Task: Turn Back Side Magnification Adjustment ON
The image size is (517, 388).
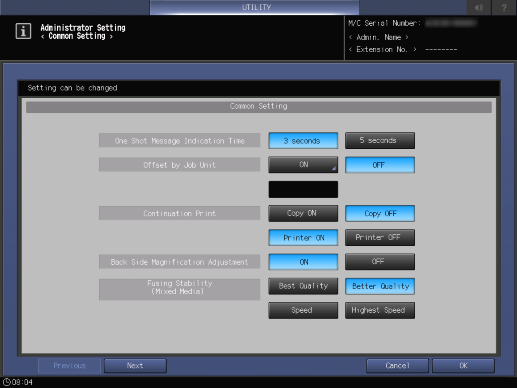Action: [x=303, y=262]
